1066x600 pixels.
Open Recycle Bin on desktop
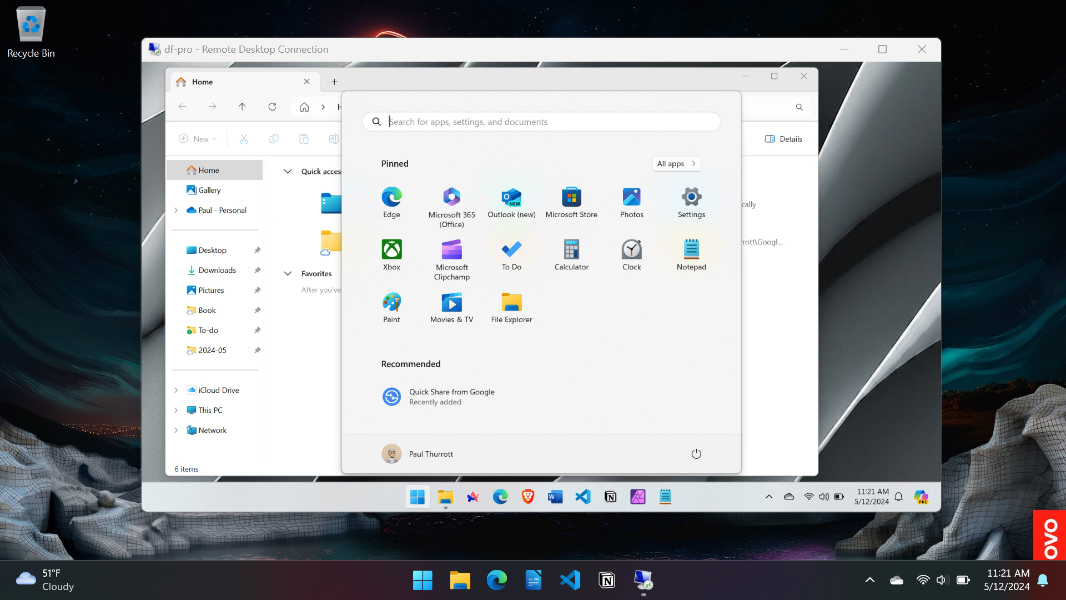click(31, 33)
